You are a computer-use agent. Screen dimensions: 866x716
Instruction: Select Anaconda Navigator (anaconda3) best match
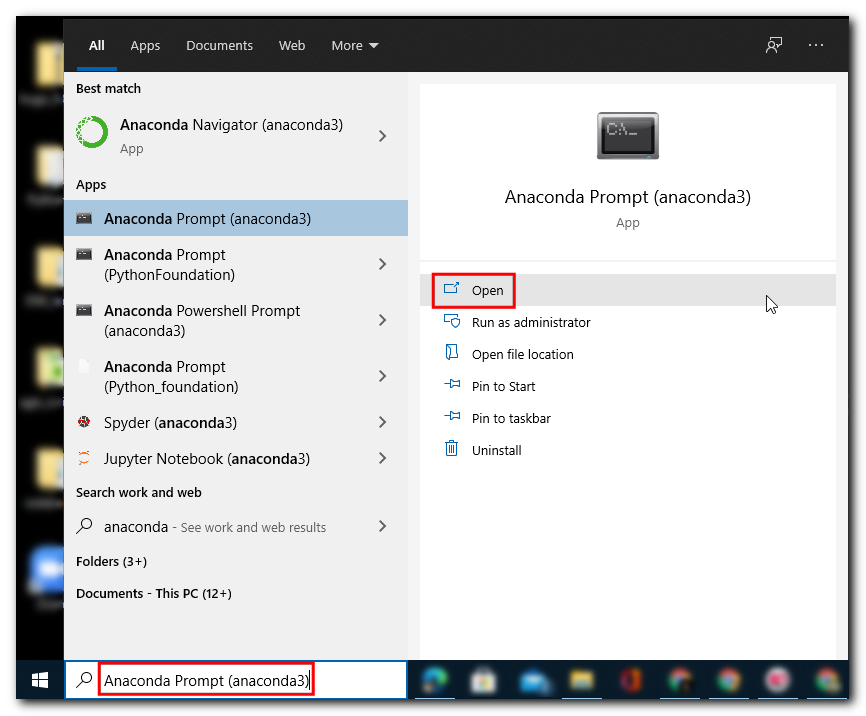coord(236,136)
